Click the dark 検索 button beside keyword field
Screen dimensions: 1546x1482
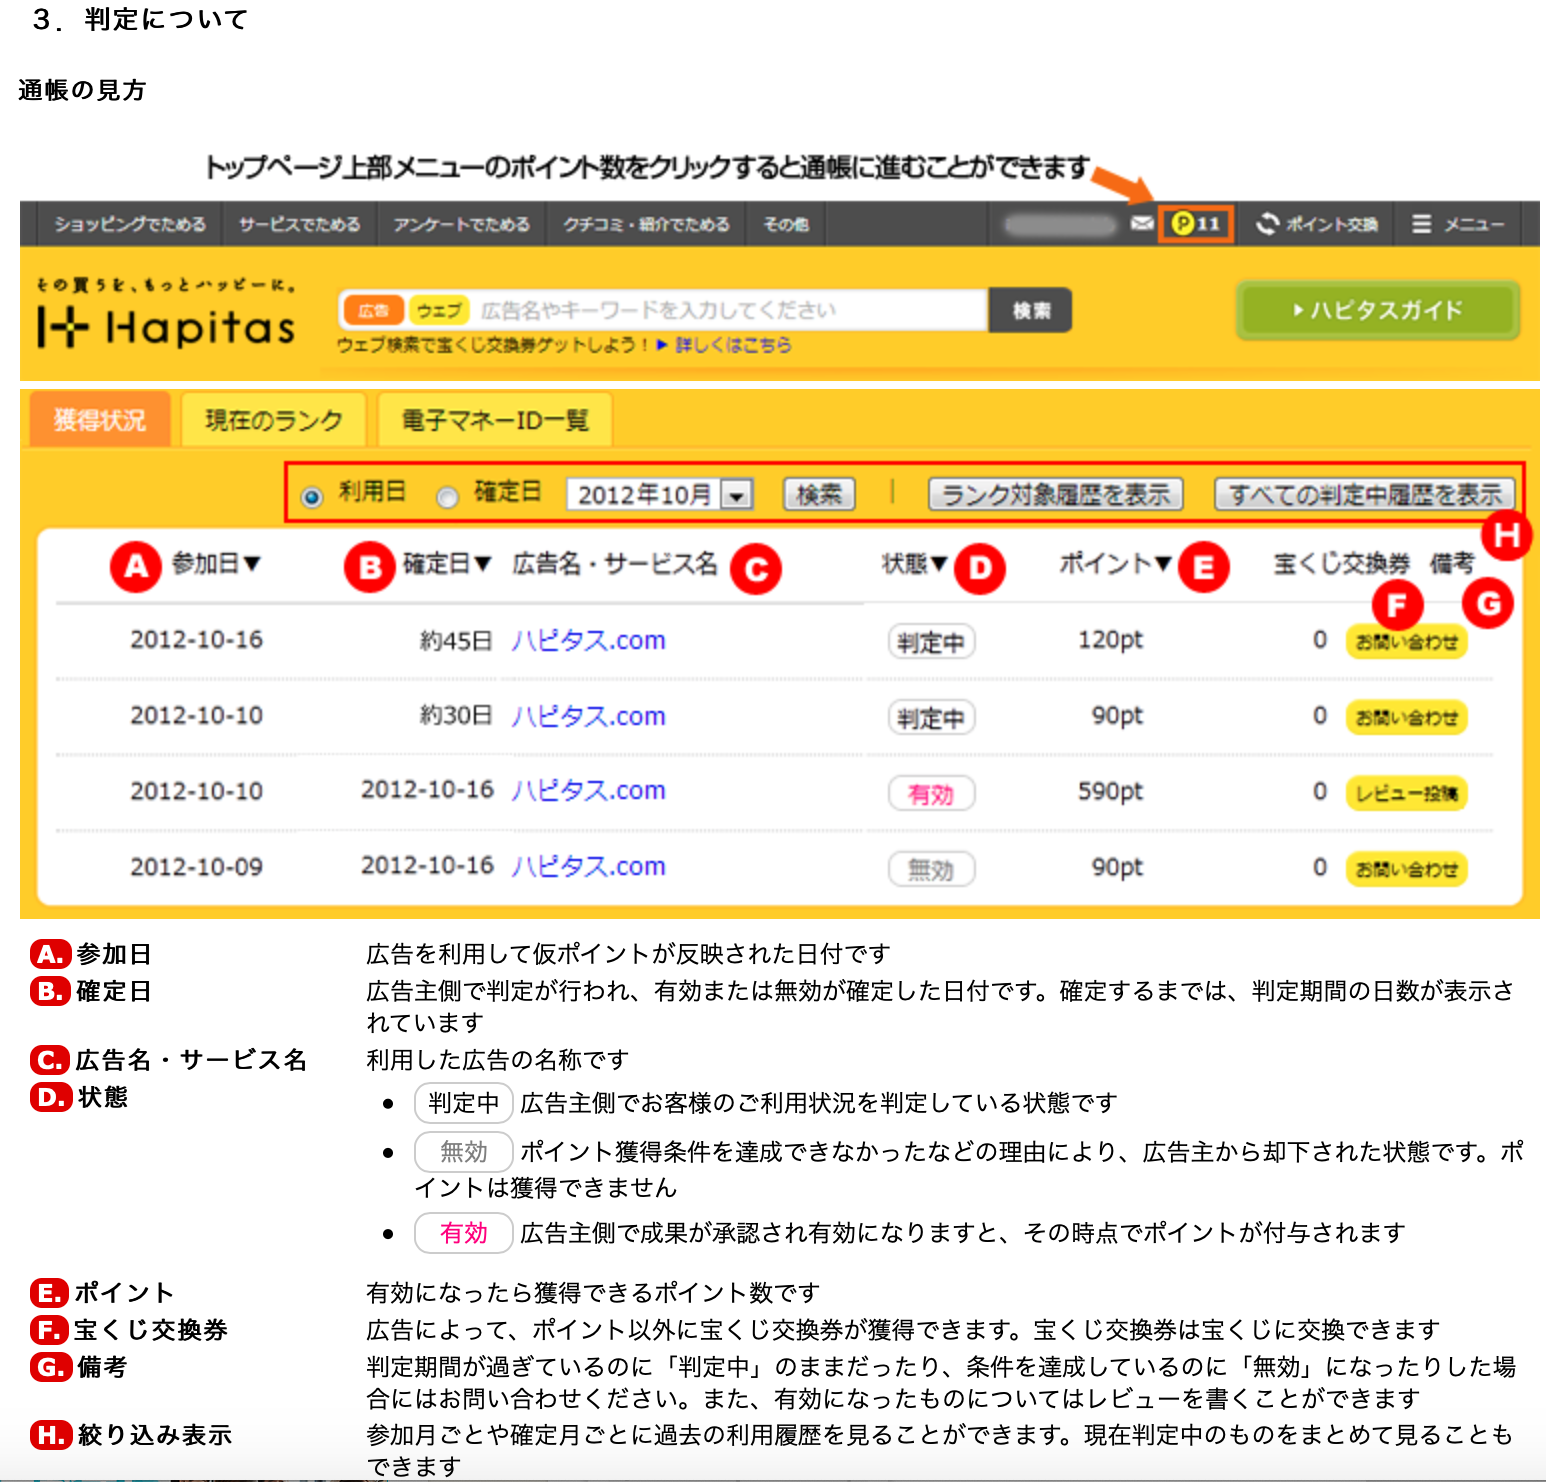pos(1031,310)
